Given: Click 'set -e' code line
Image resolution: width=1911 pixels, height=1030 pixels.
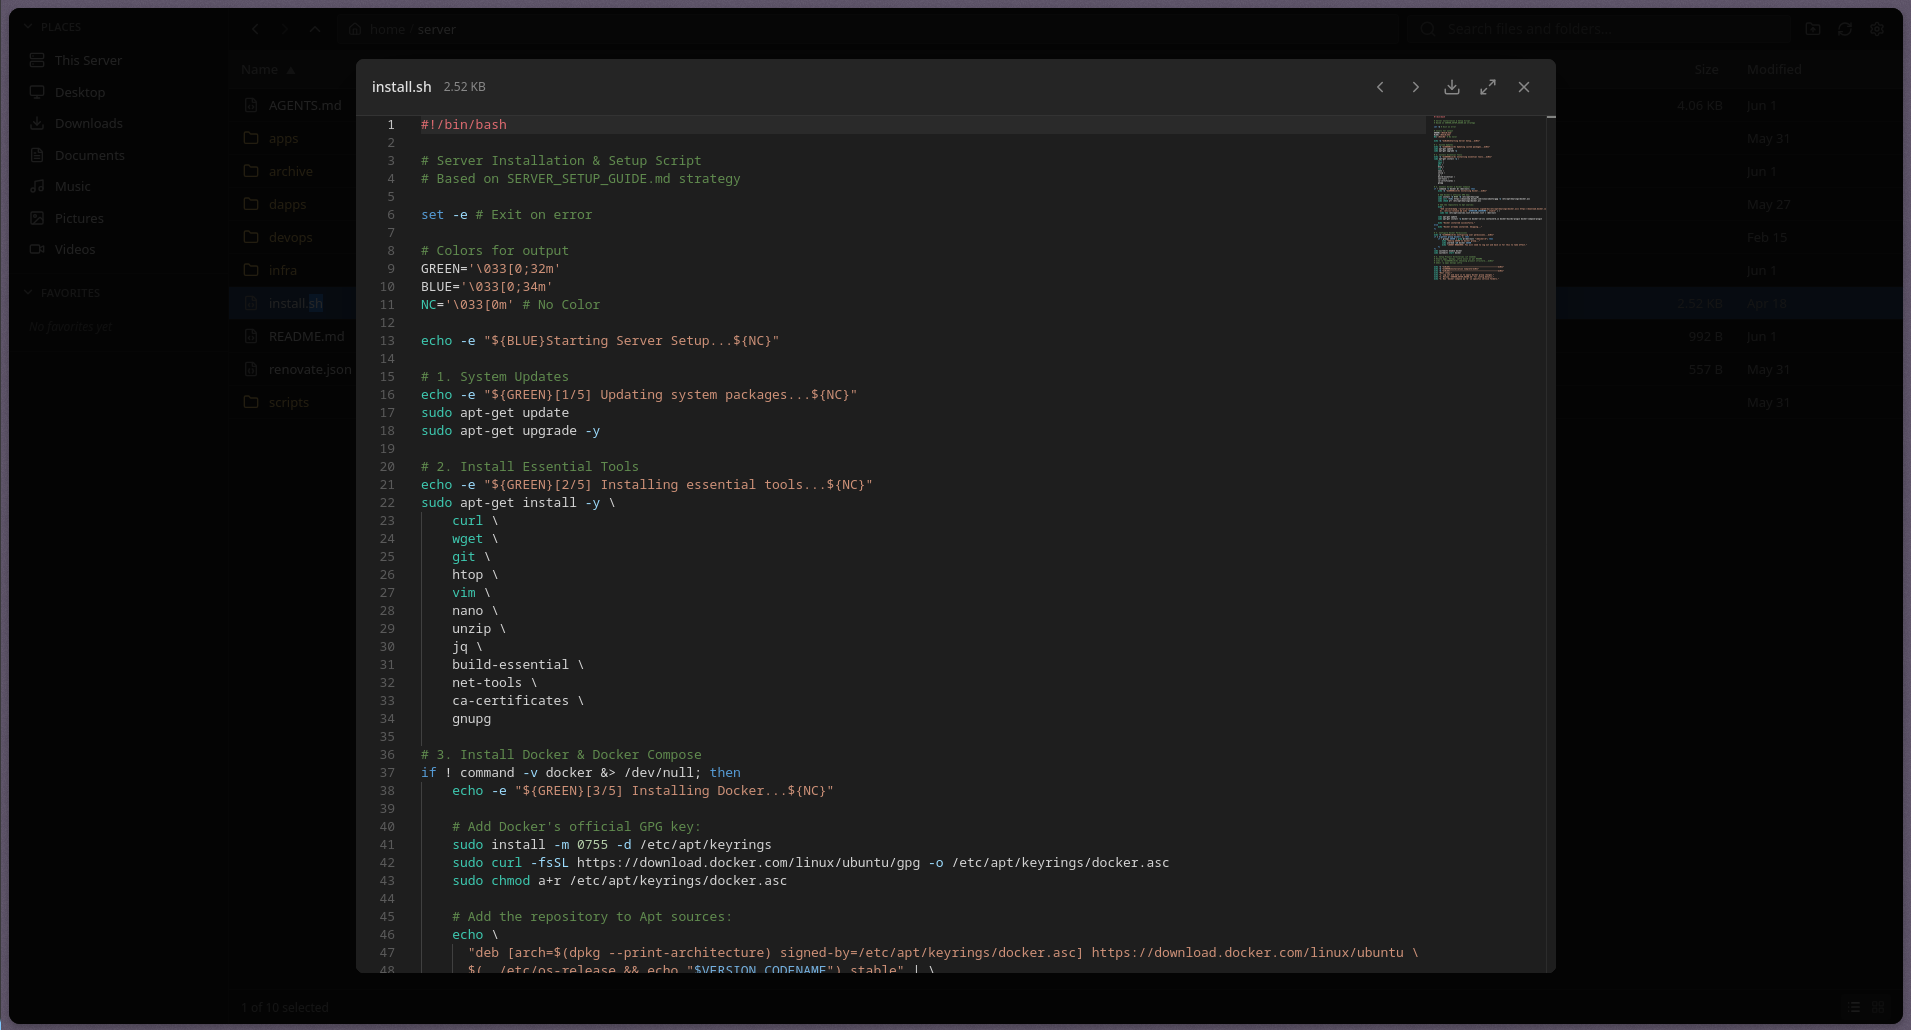Looking at the screenshot, I should (x=506, y=215).
